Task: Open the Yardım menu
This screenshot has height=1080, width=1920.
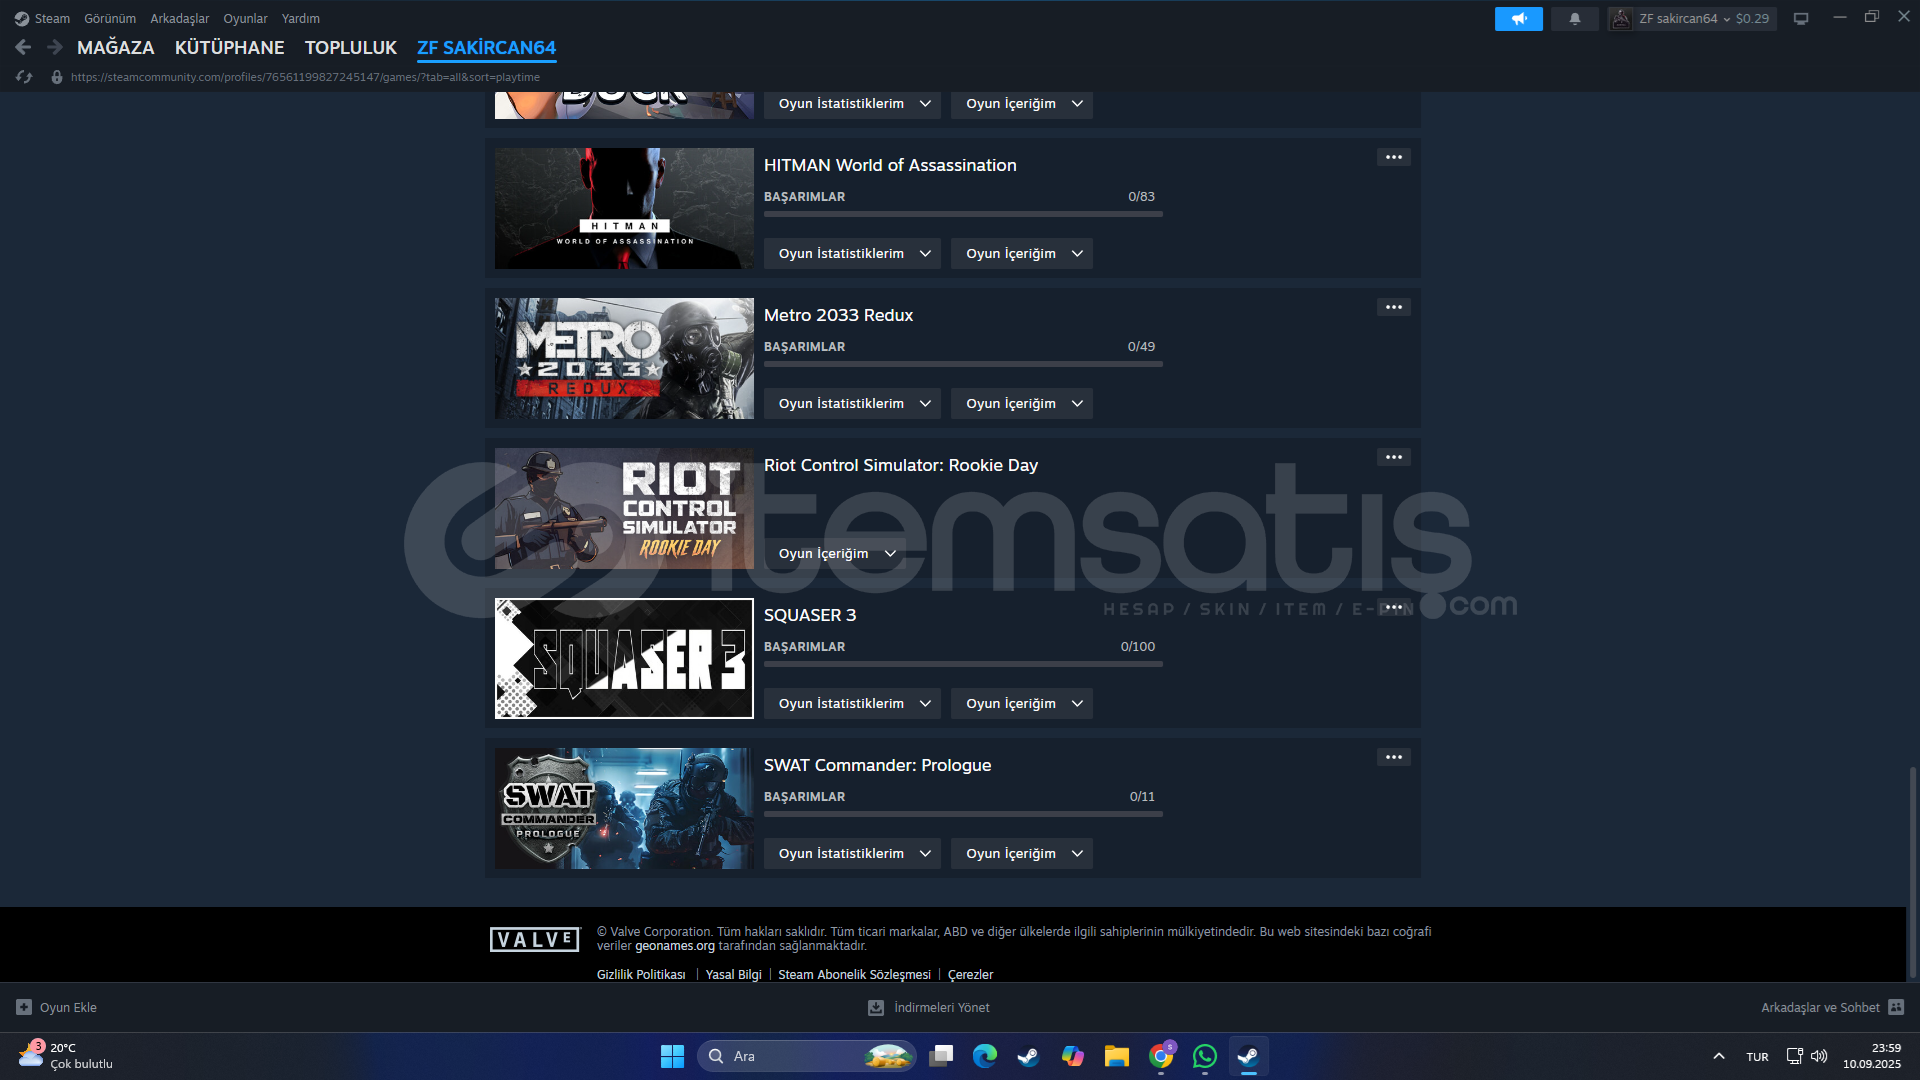Action: click(x=301, y=18)
